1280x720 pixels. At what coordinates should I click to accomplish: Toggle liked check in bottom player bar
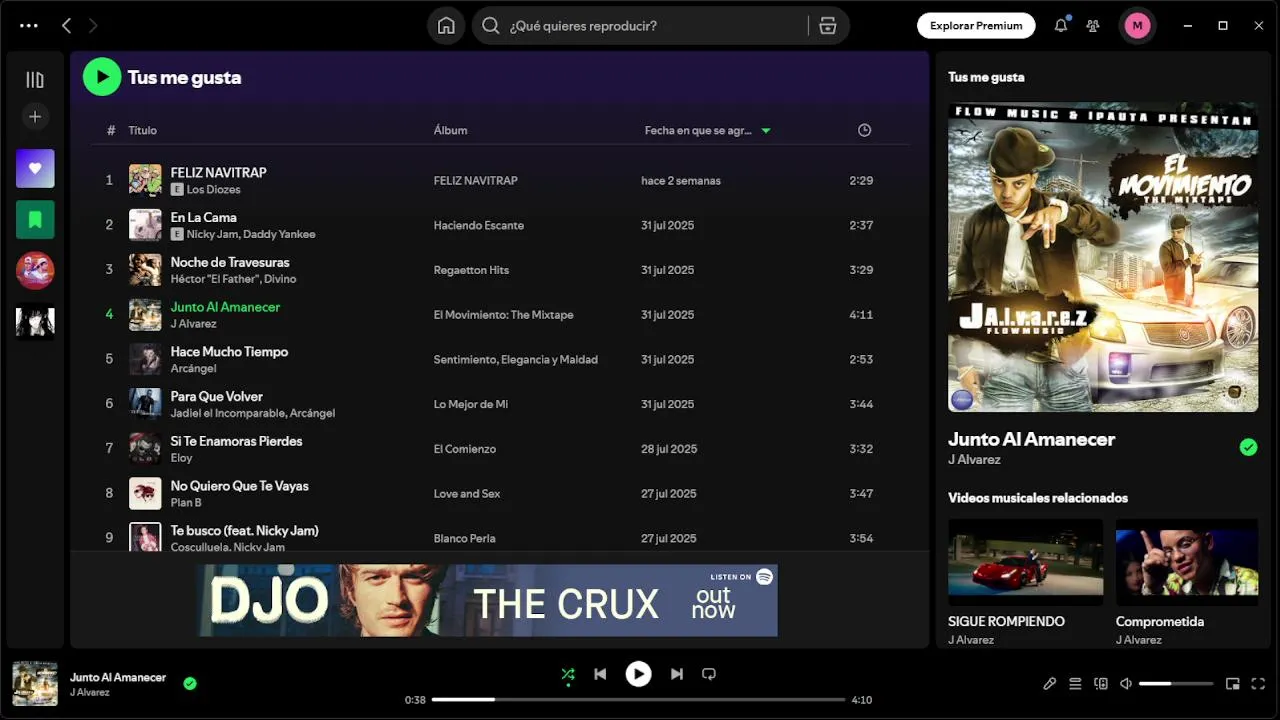190,684
